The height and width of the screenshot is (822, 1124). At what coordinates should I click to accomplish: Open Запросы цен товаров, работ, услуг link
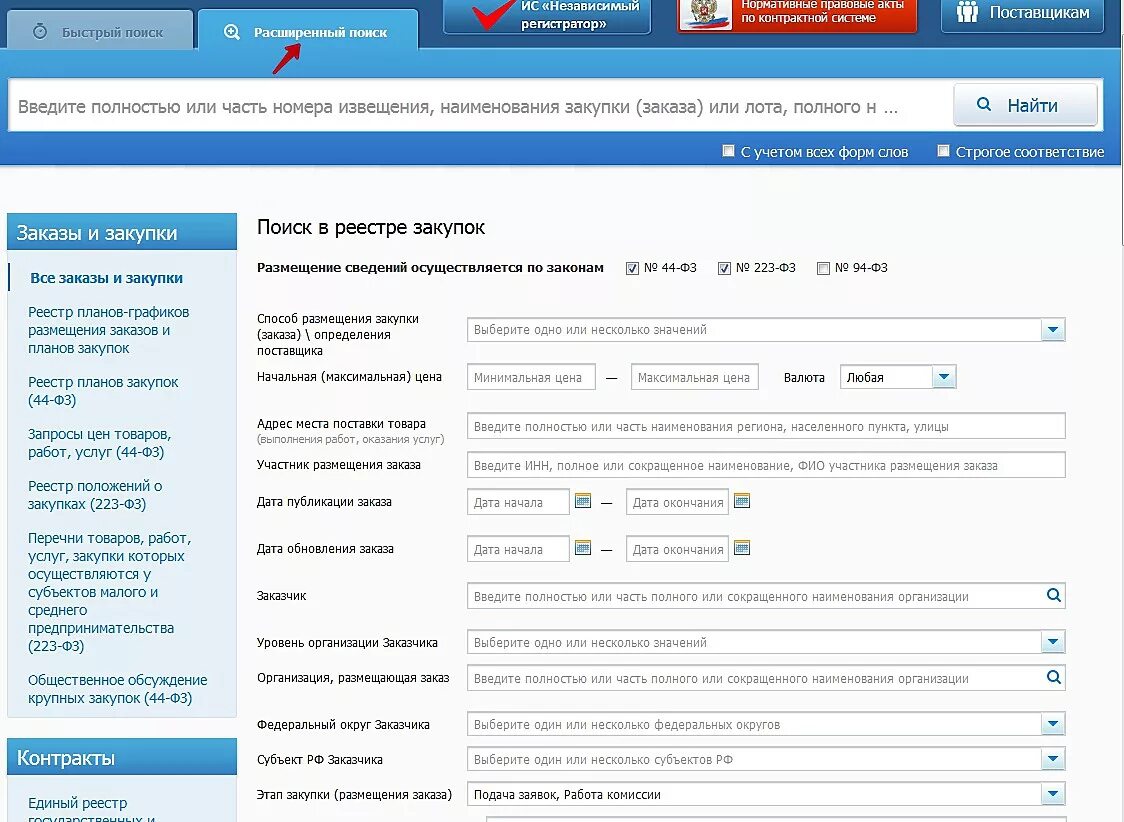(x=99, y=443)
